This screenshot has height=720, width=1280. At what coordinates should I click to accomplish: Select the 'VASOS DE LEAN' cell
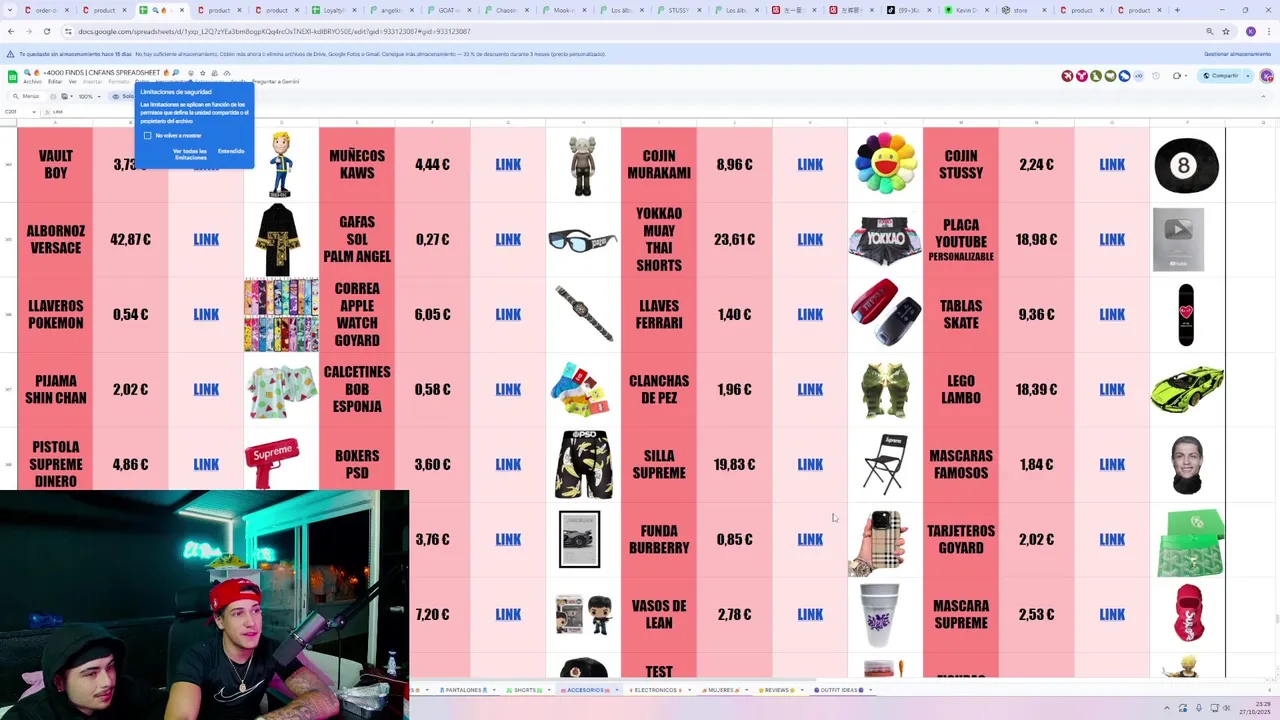pyautogui.click(x=659, y=614)
